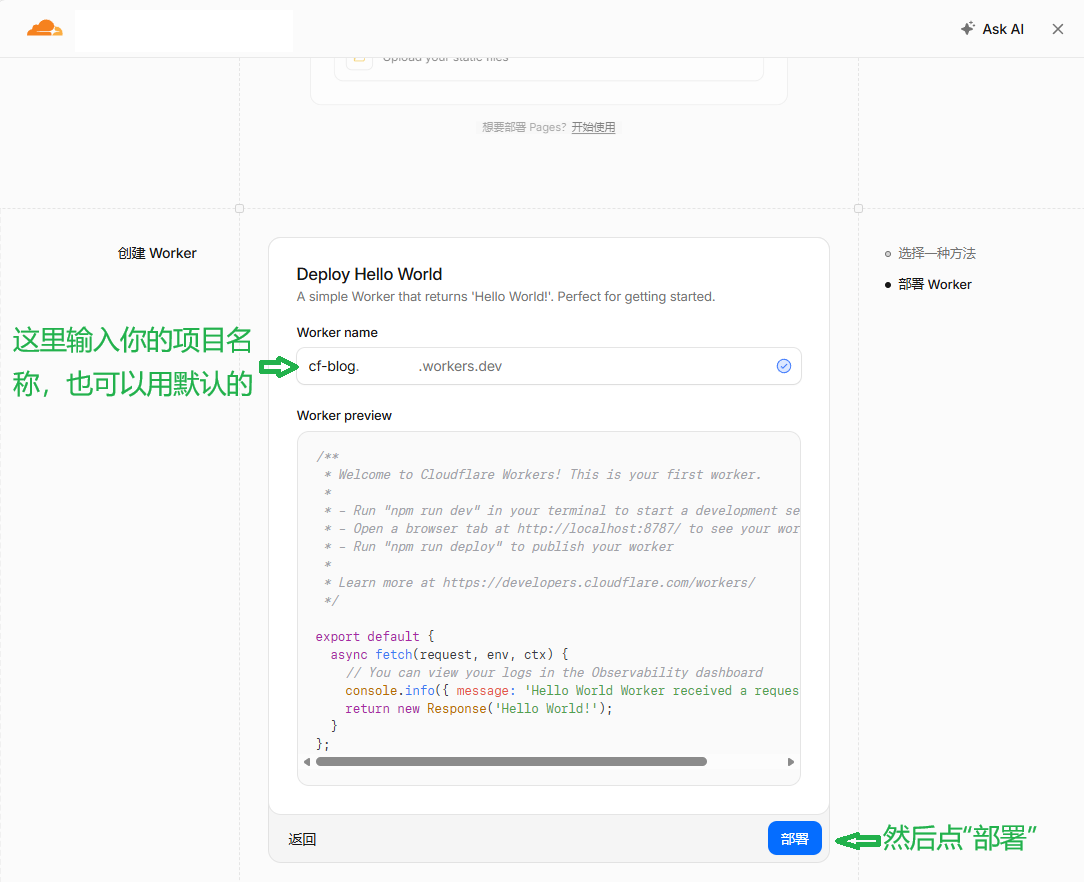Click the 部署 deploy button
The width and height of the screenshot is (1084, 882).
(794, 838)
